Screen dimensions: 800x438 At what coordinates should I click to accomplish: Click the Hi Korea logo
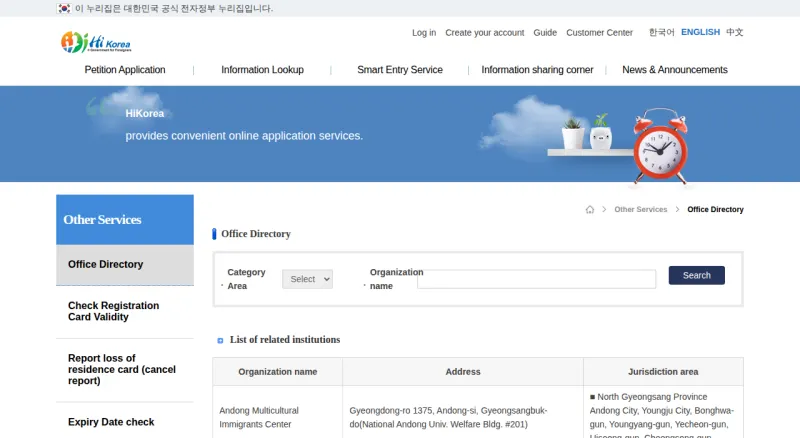click(x=96, y=42)
